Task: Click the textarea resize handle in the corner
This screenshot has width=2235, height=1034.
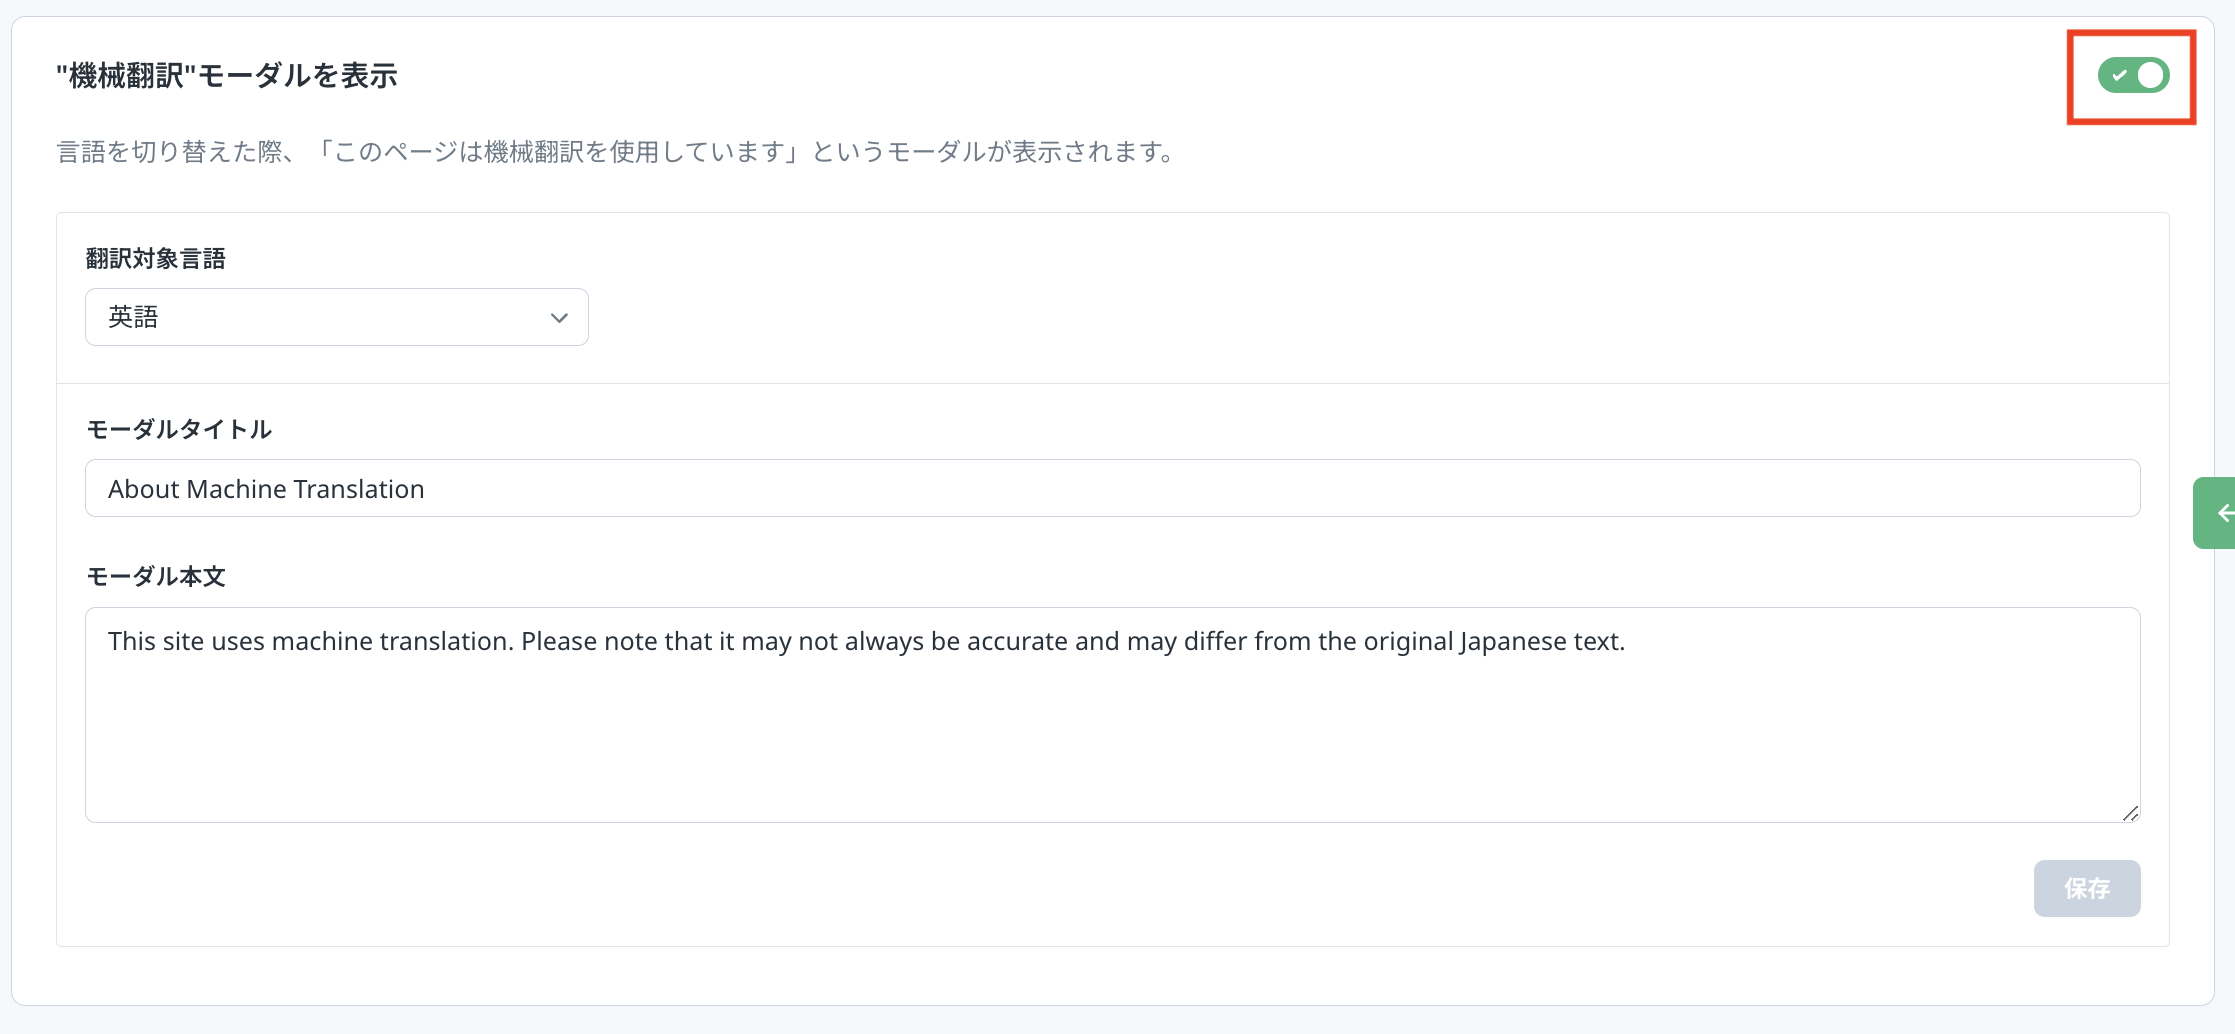Action: coord(2130,813)
